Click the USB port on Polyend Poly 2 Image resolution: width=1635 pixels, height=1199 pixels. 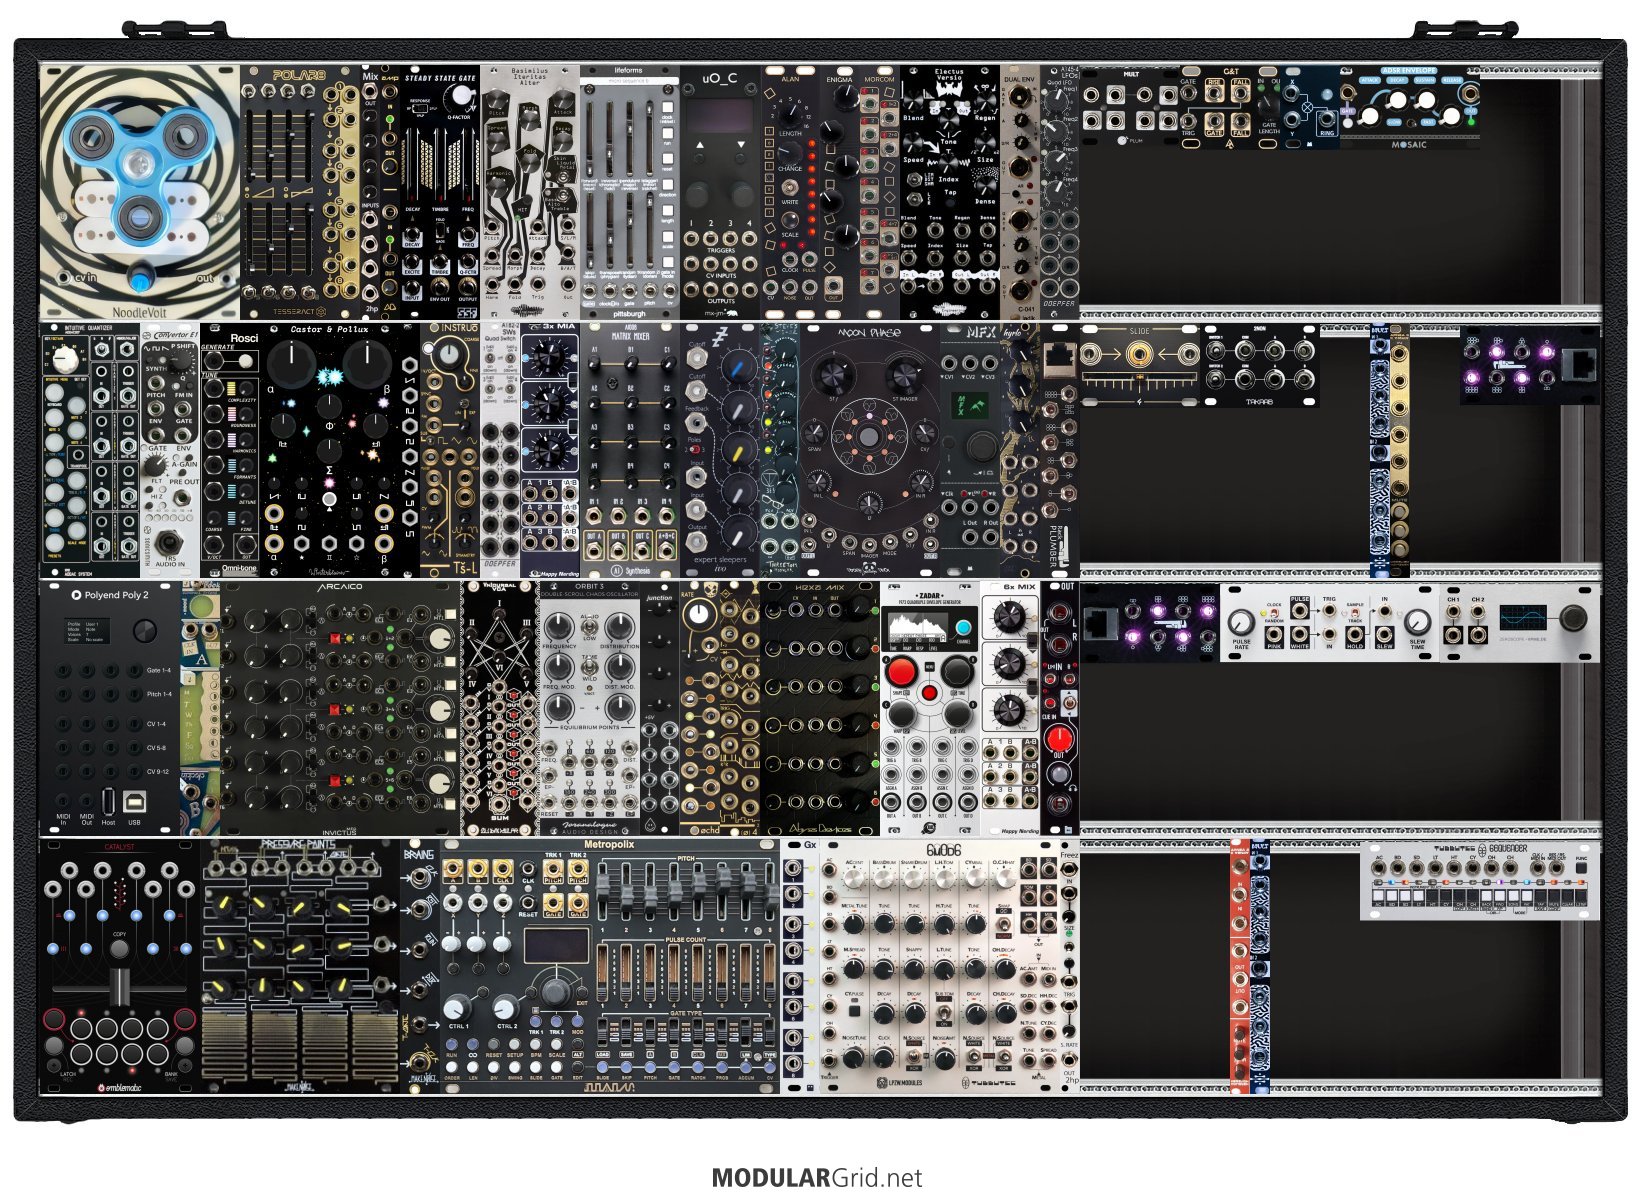point(134,801)
